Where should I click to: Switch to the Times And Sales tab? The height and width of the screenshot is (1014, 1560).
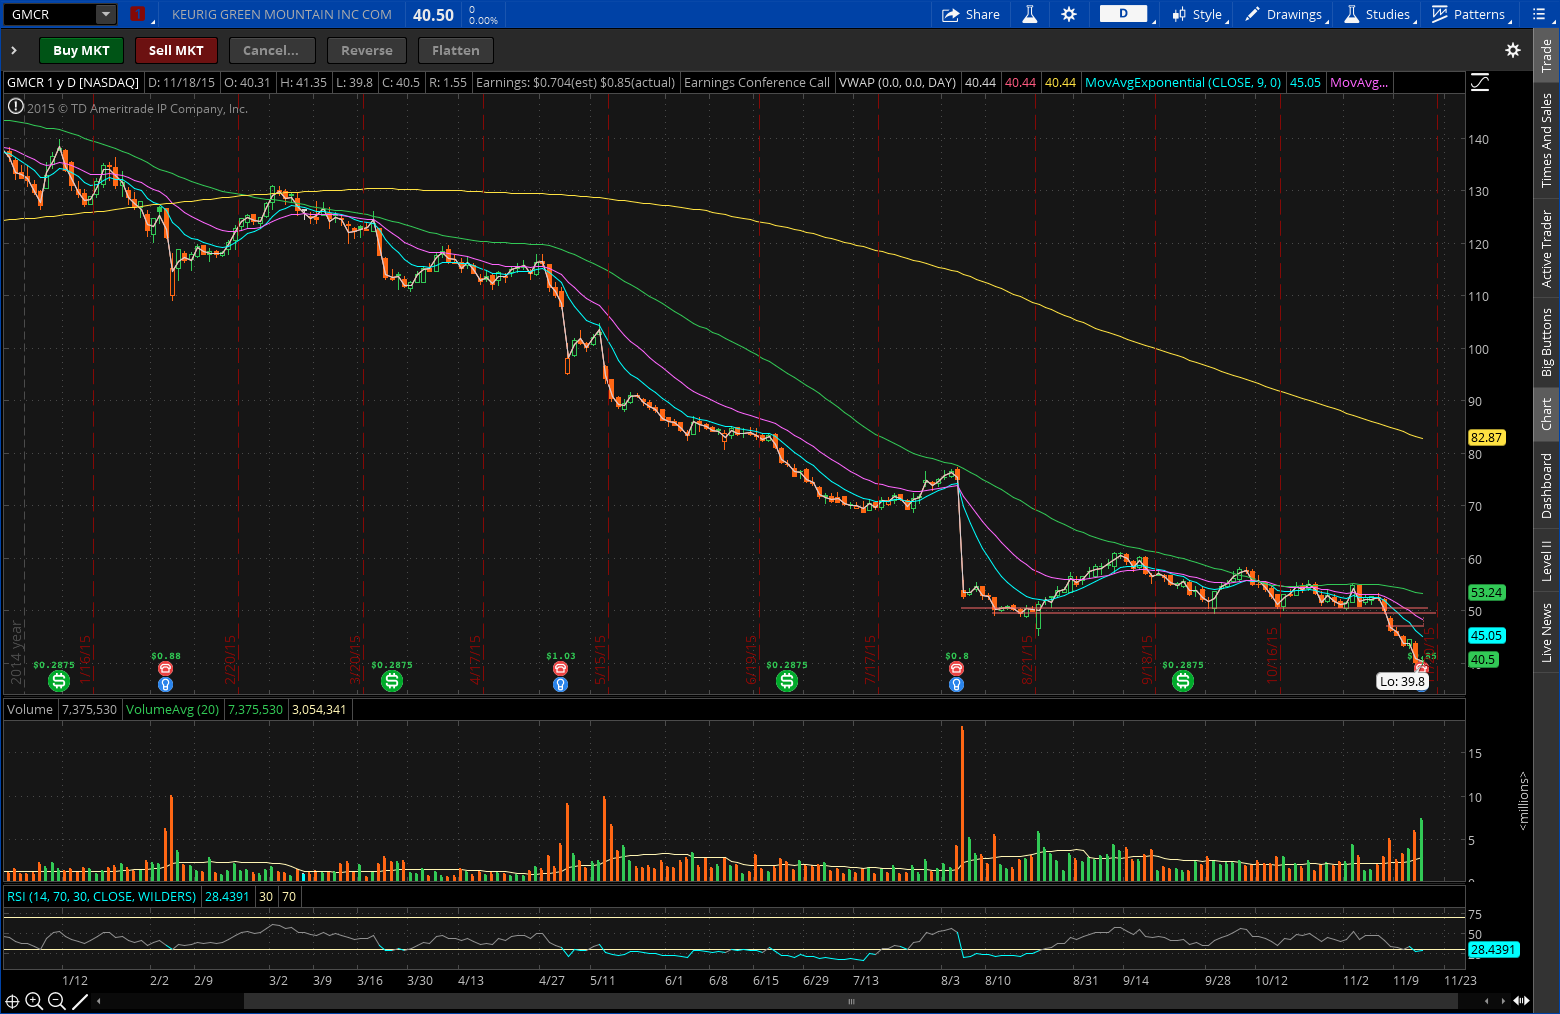tap(1547, 140)
